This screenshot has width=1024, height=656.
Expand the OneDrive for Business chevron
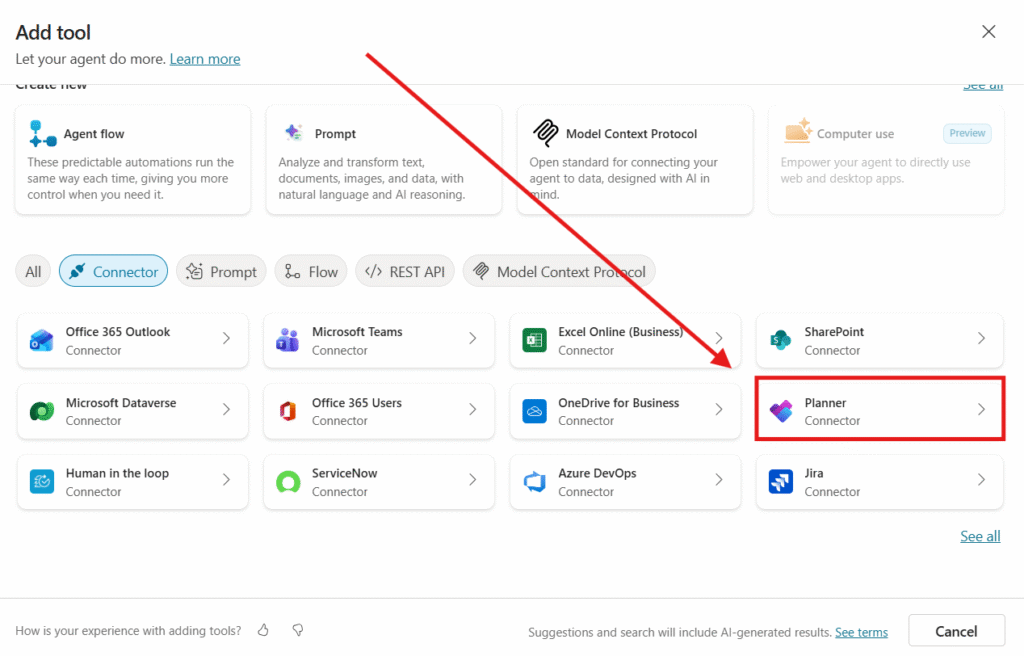click(719, 410)
